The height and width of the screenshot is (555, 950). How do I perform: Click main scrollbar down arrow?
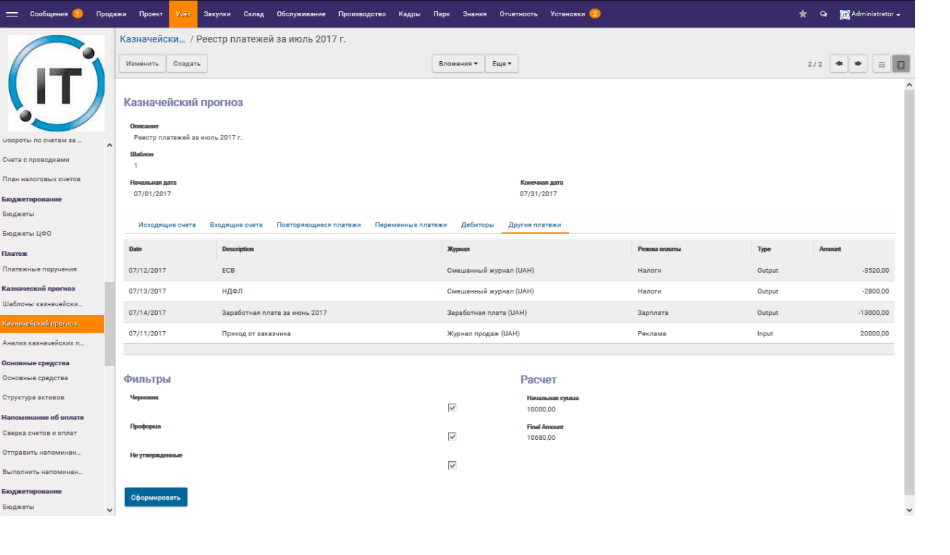click(909, 510)
